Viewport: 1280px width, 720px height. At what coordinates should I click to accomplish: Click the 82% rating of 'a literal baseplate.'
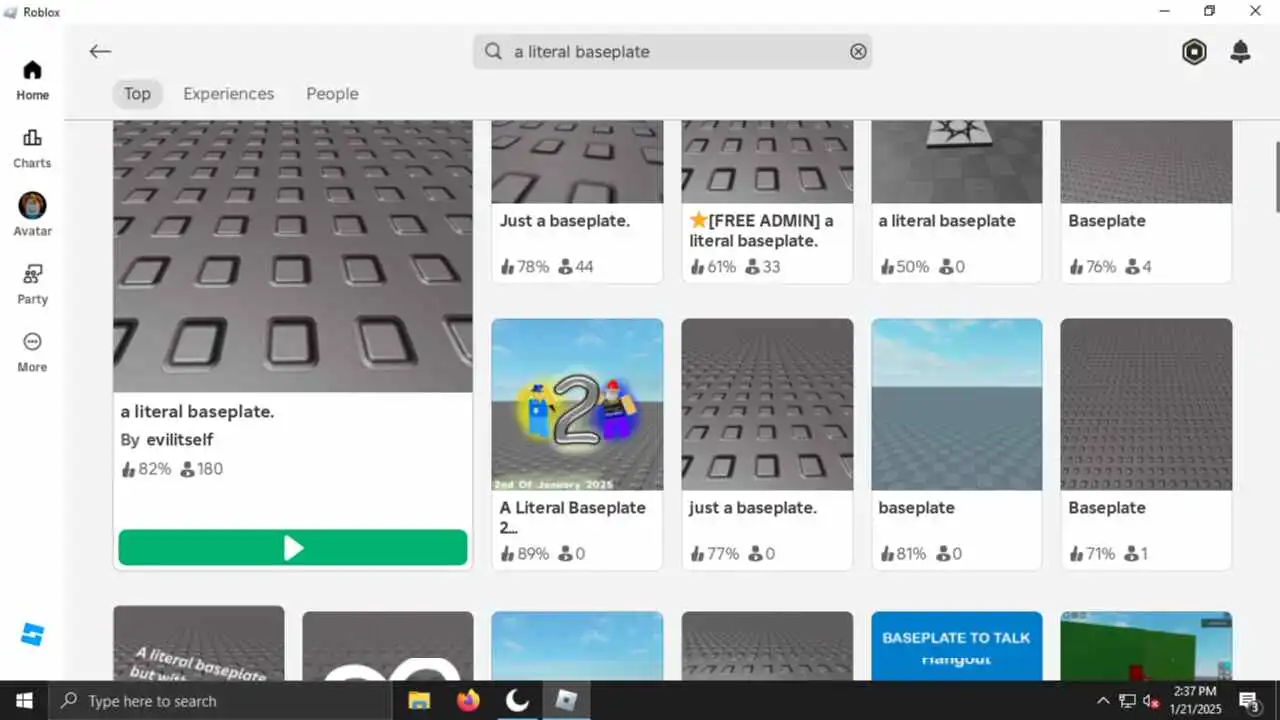tap(146, 469)
